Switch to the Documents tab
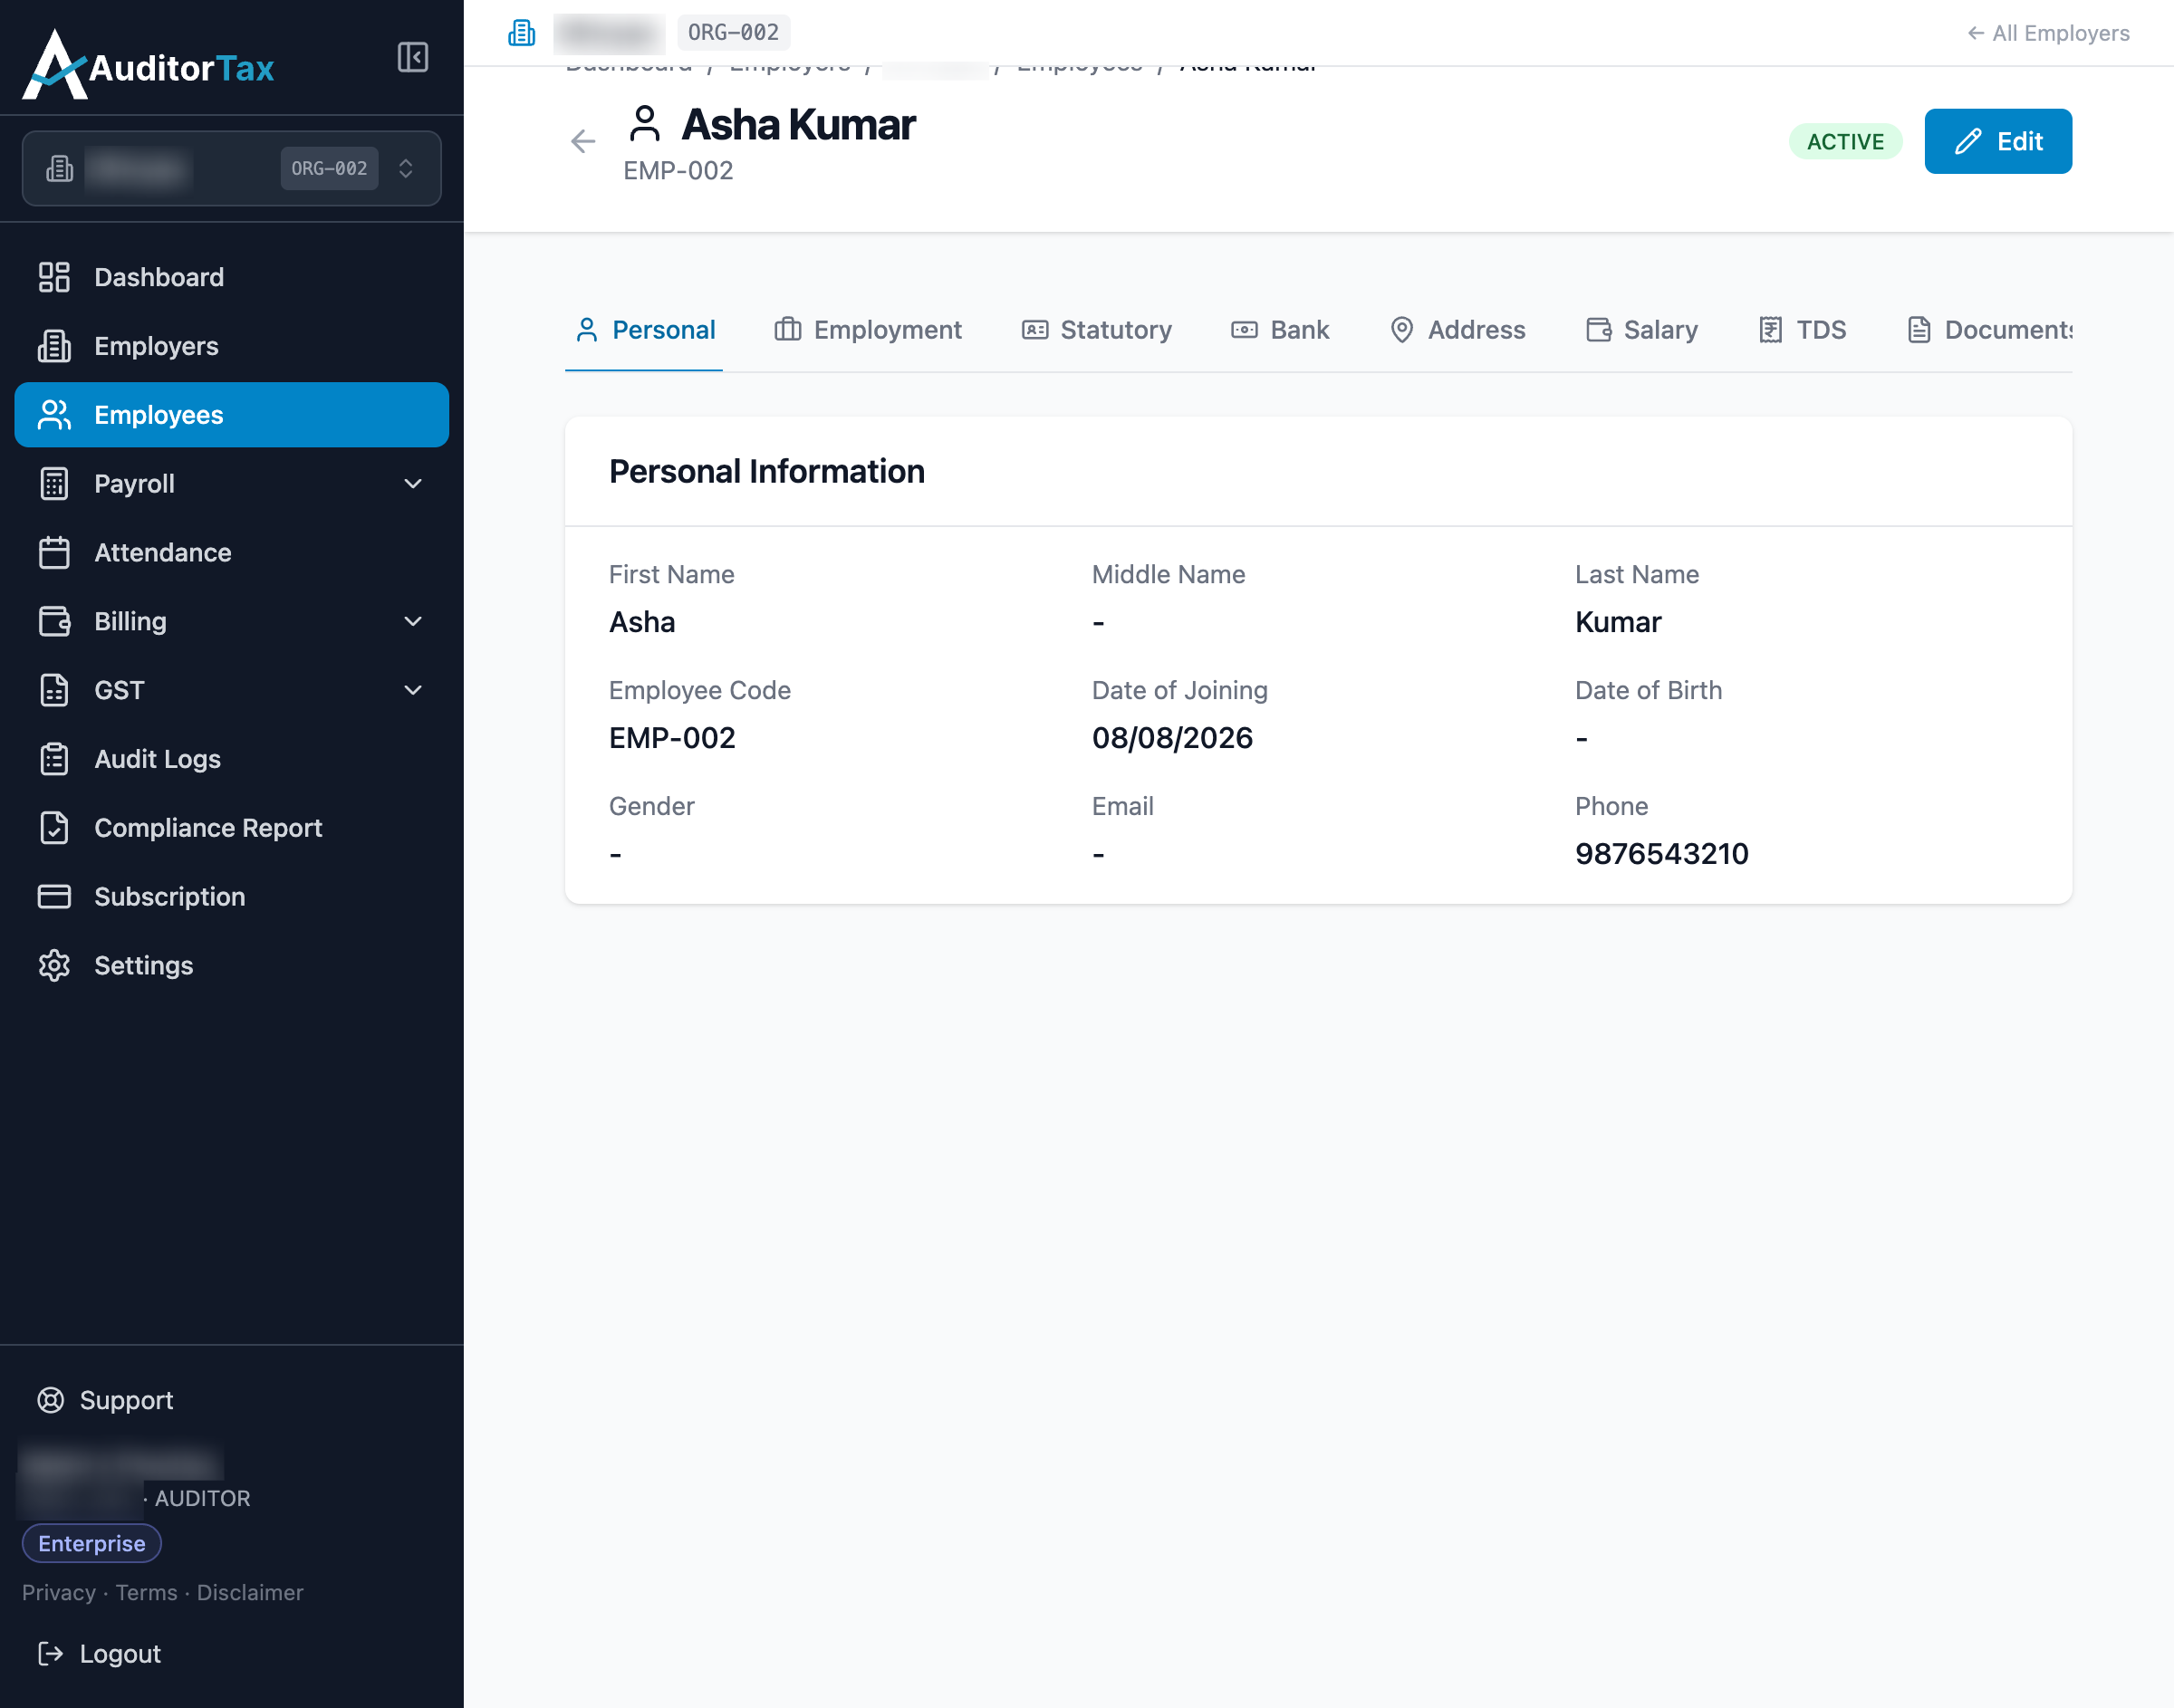The image size is (2174, 1708). (1989, 330)
